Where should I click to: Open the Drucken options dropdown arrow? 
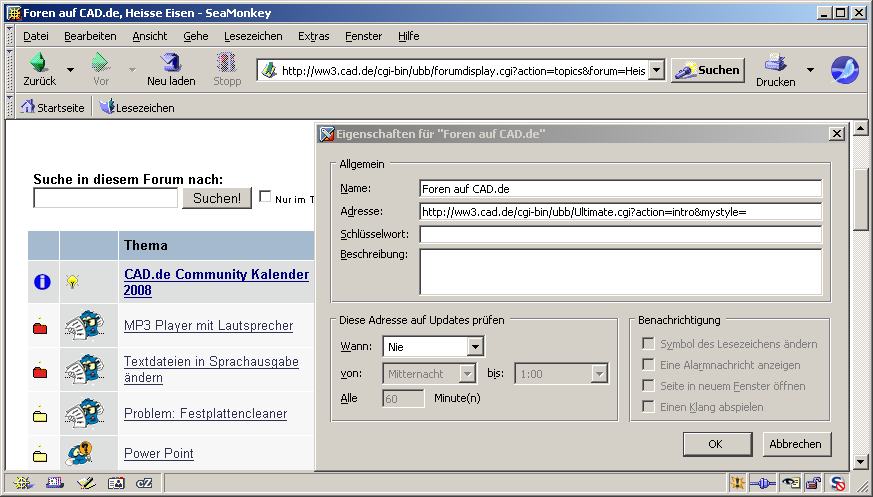810,70
